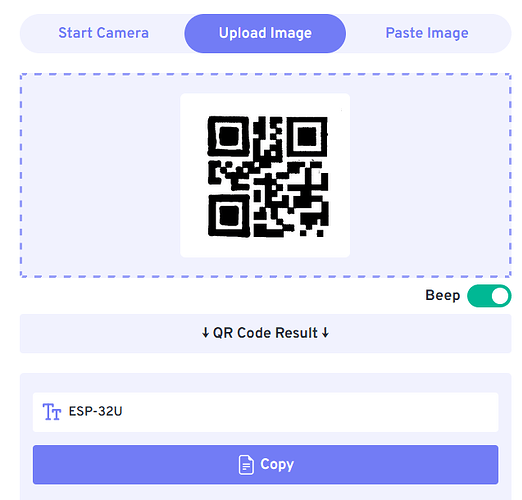
Task: Click the left down-arrow beside QR Code Result
Action: point(205,333)
